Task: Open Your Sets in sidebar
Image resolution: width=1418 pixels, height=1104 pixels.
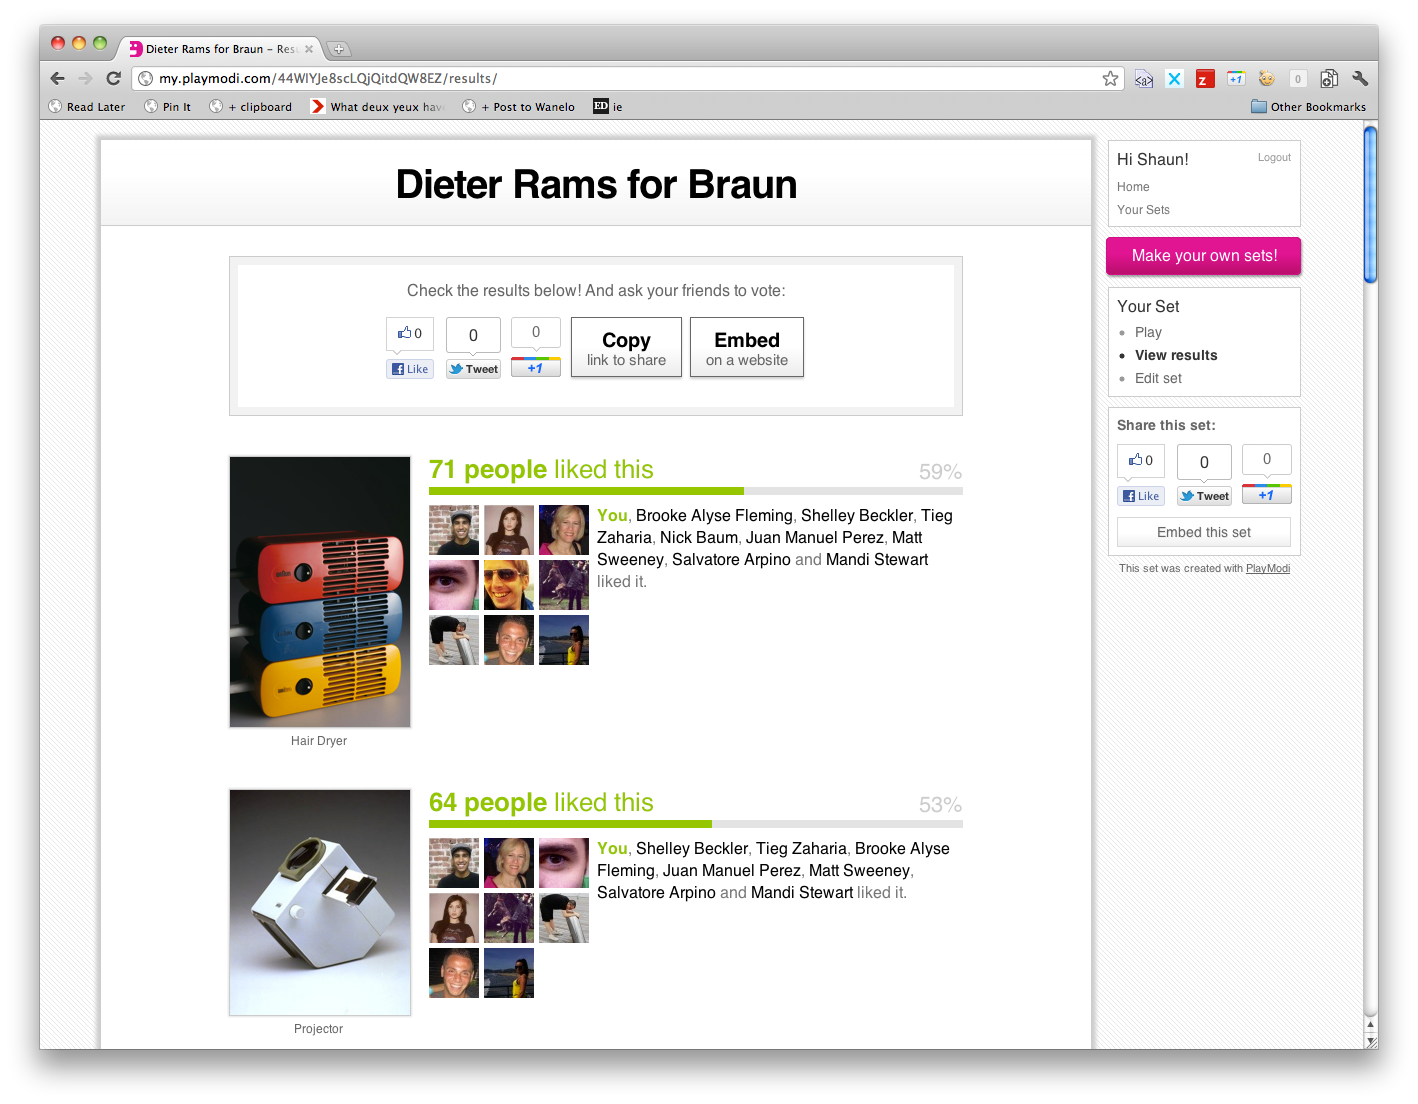Action: tap(1143, 210)
